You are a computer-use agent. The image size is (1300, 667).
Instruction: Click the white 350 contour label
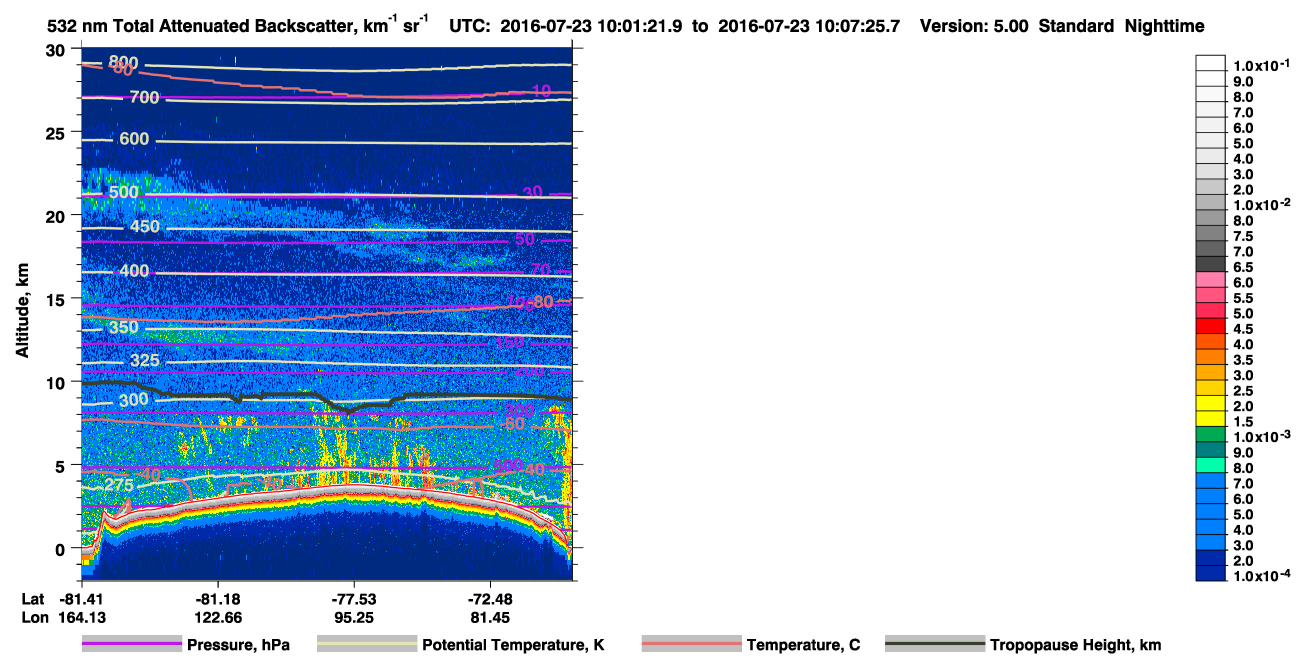coord(123,327)
